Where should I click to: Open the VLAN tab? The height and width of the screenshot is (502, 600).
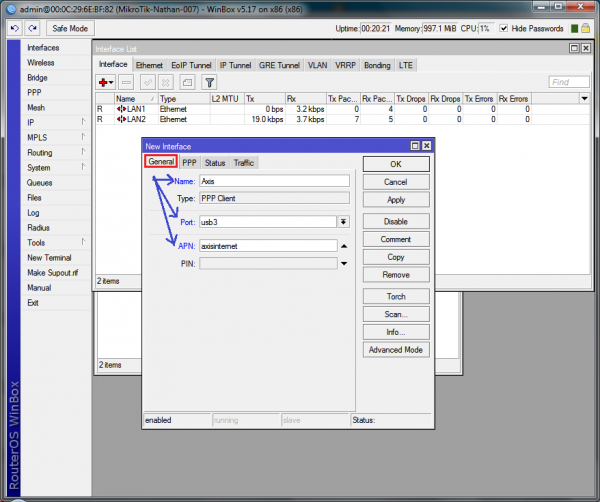[318, 65]
